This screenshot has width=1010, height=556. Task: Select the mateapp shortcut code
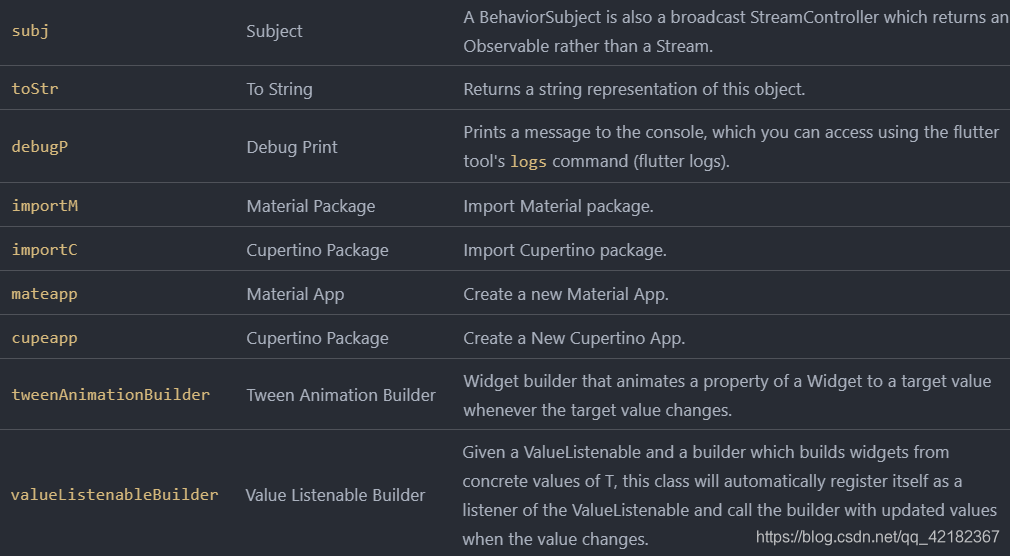click(44, 294)
